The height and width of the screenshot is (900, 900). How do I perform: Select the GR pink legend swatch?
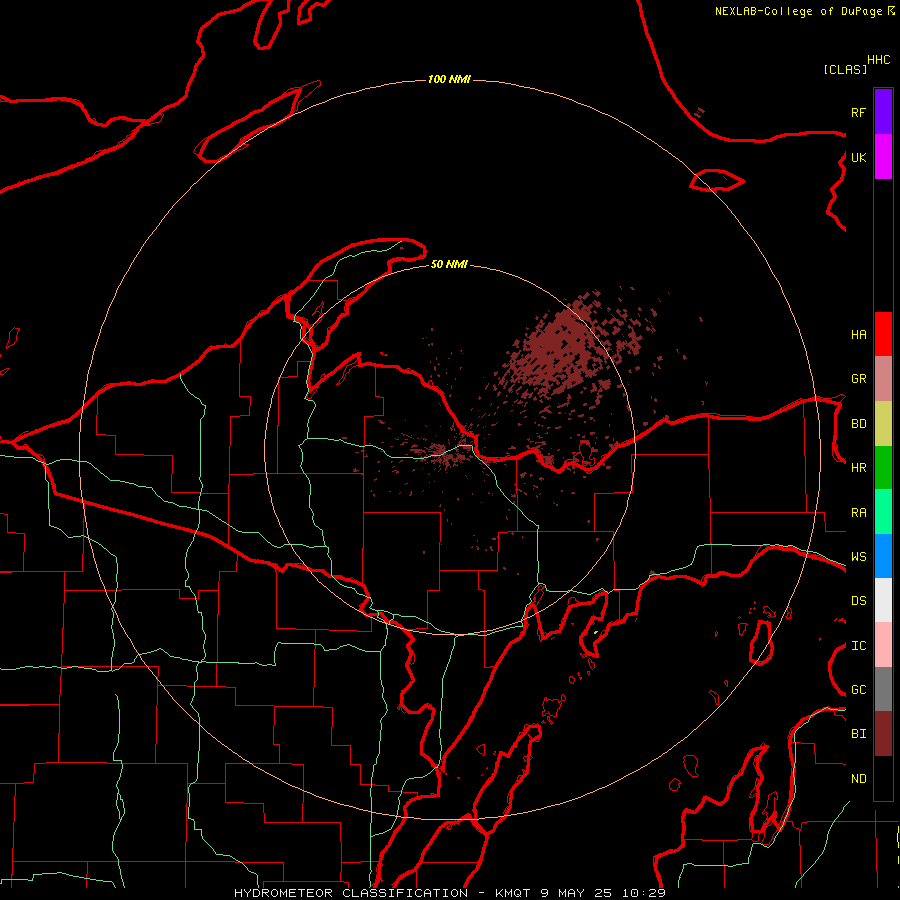[883, 379]
